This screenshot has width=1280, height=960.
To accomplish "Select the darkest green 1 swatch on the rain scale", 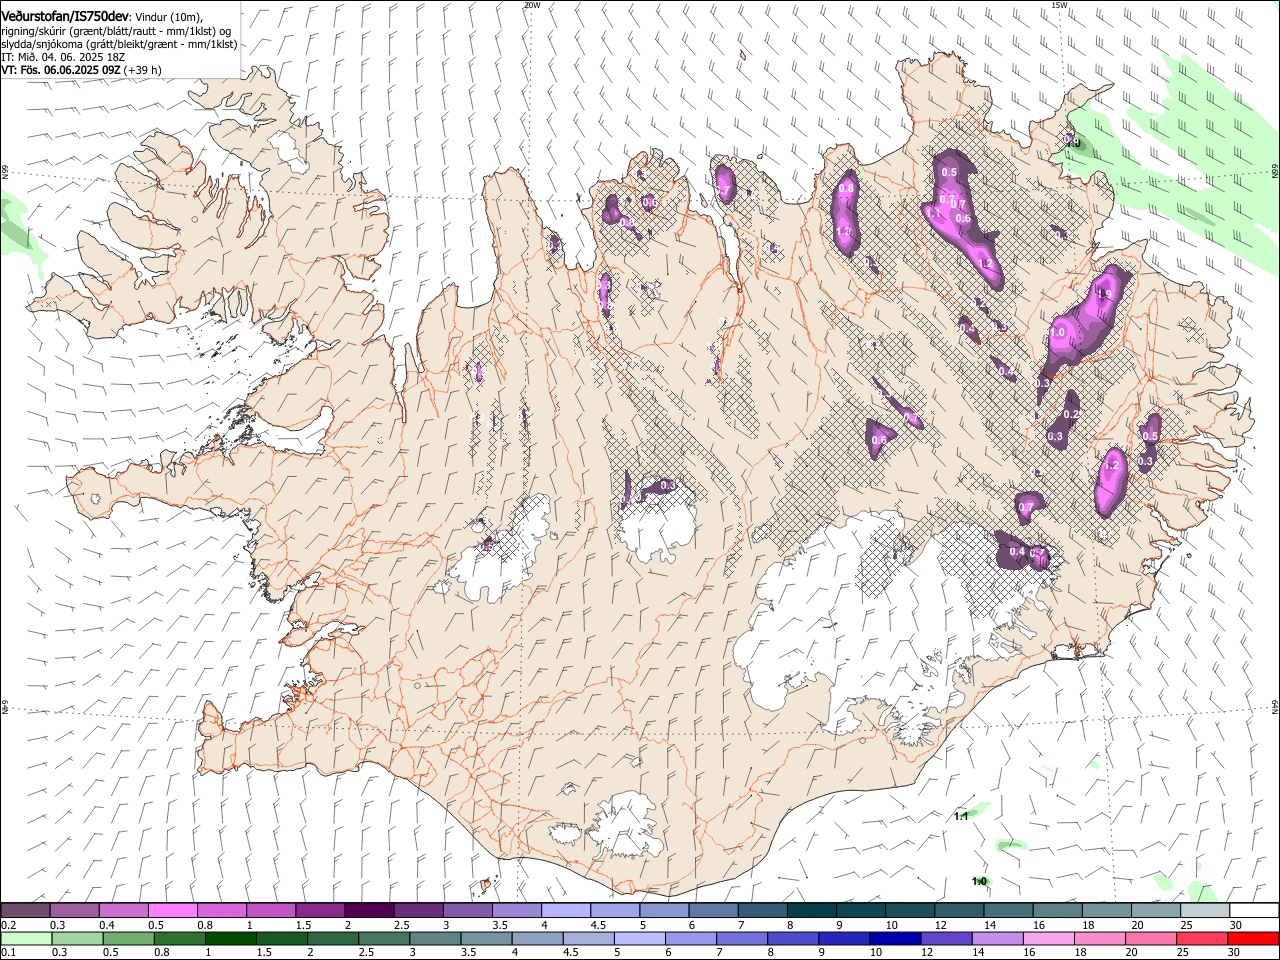I will (230, 938).
